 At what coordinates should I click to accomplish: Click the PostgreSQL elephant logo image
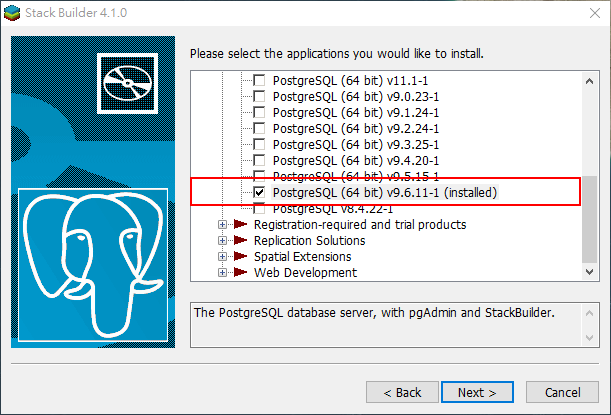click(93, 265)
